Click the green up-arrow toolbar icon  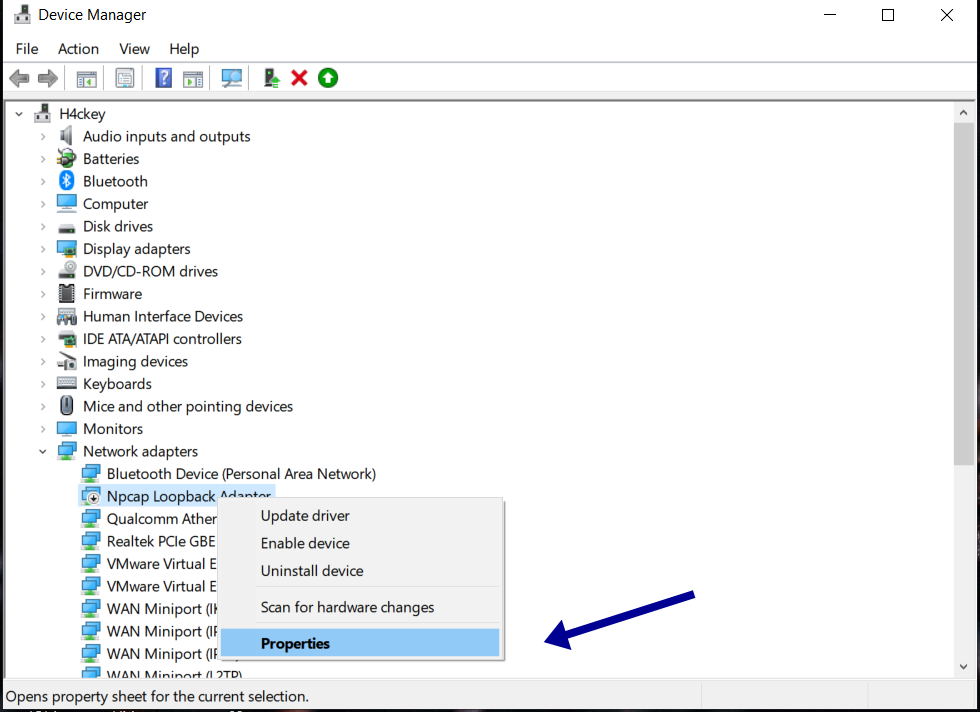327,77
